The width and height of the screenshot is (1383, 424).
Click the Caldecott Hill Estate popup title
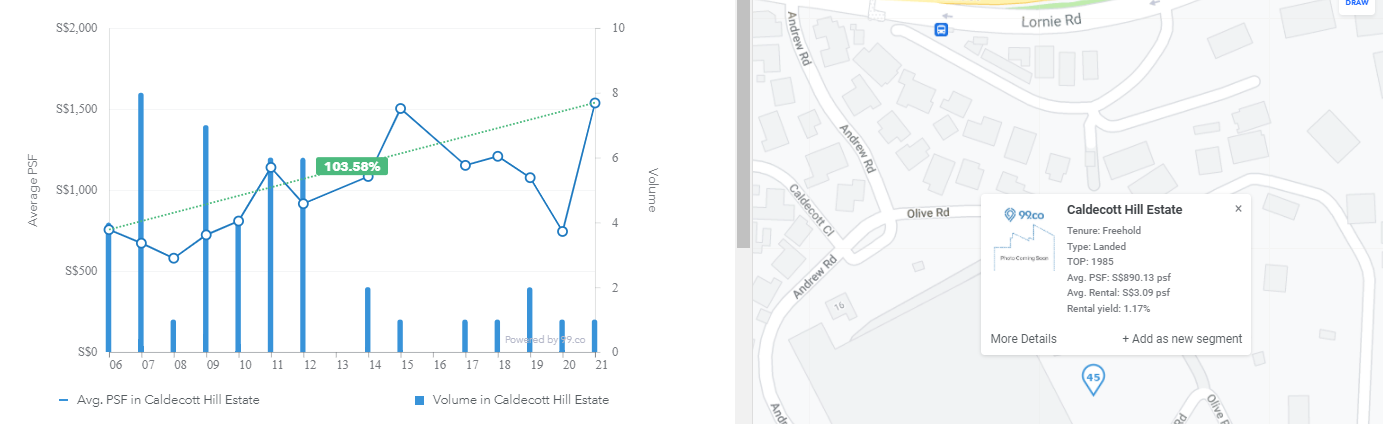click(x=1125, y=210)
